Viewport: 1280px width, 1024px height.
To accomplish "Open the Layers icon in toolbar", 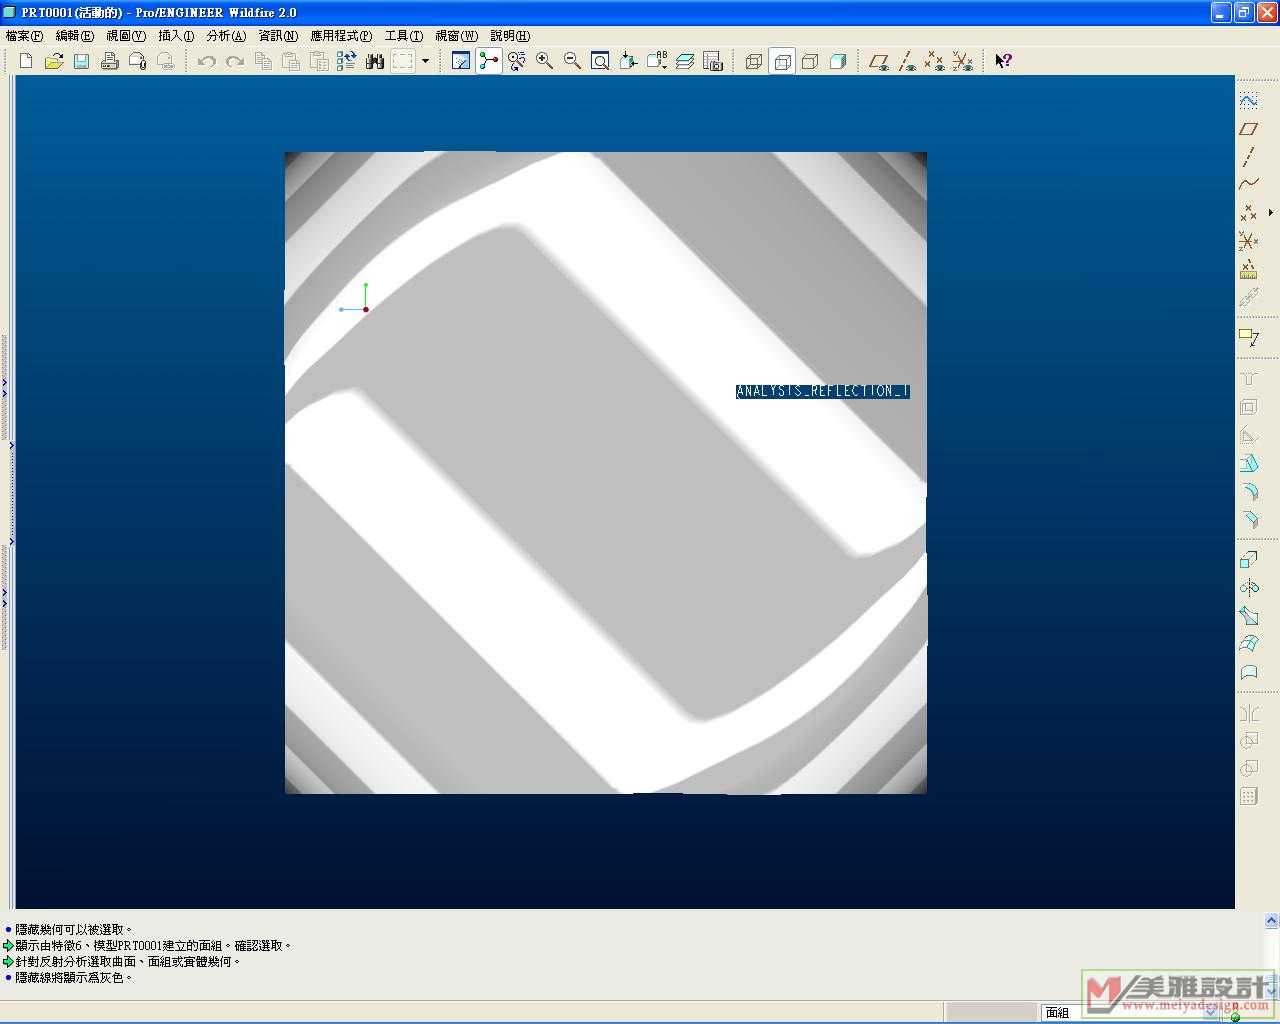I will coord(685,62).
